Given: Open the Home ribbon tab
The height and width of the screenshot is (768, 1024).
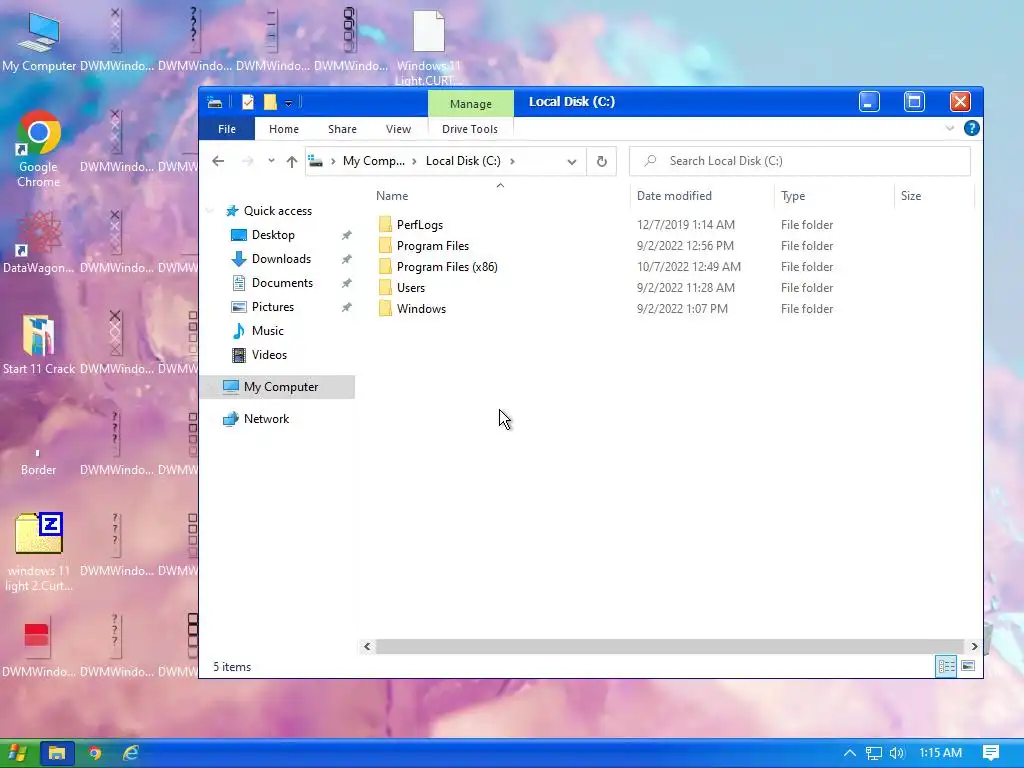Looking at the screenshot, I should [283, 129].
